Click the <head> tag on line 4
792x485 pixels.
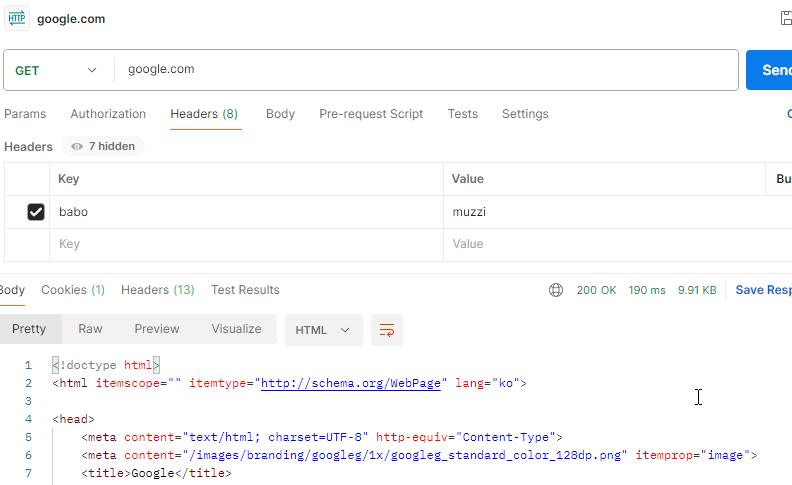pyautogui.click(x=73, y=419)
